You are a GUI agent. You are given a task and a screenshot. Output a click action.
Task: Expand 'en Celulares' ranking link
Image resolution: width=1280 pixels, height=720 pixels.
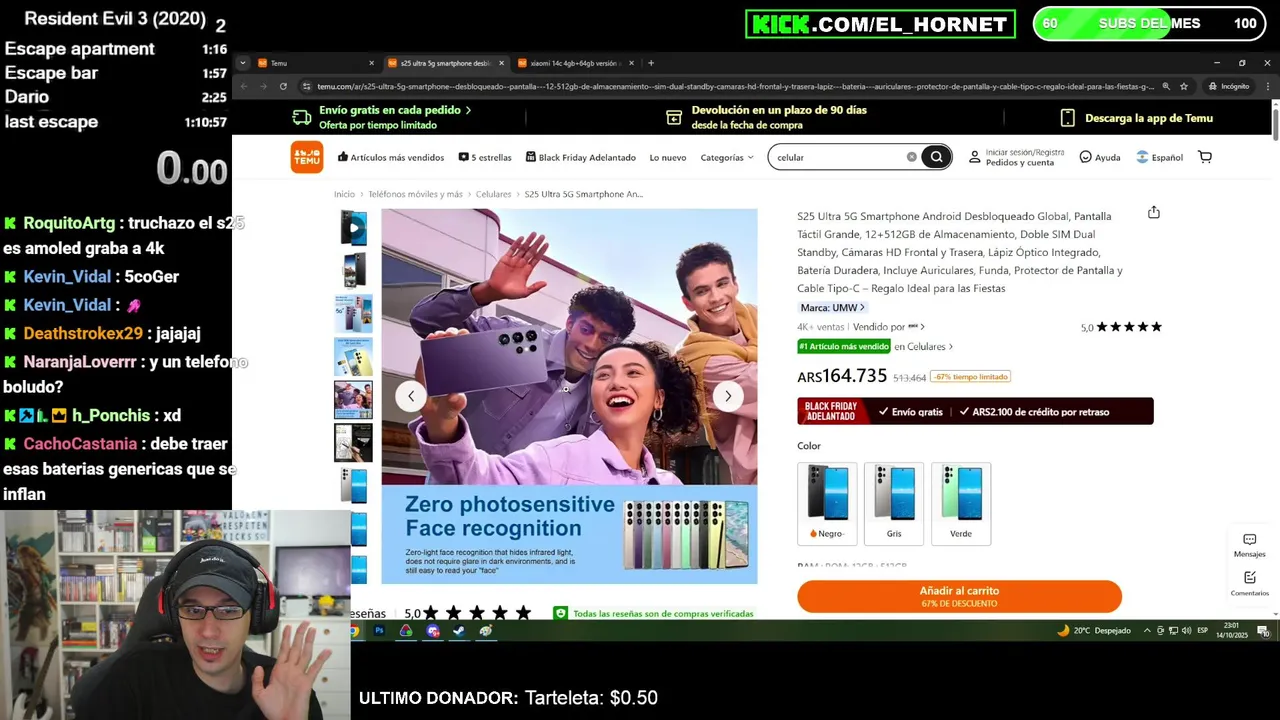(923, 347)
